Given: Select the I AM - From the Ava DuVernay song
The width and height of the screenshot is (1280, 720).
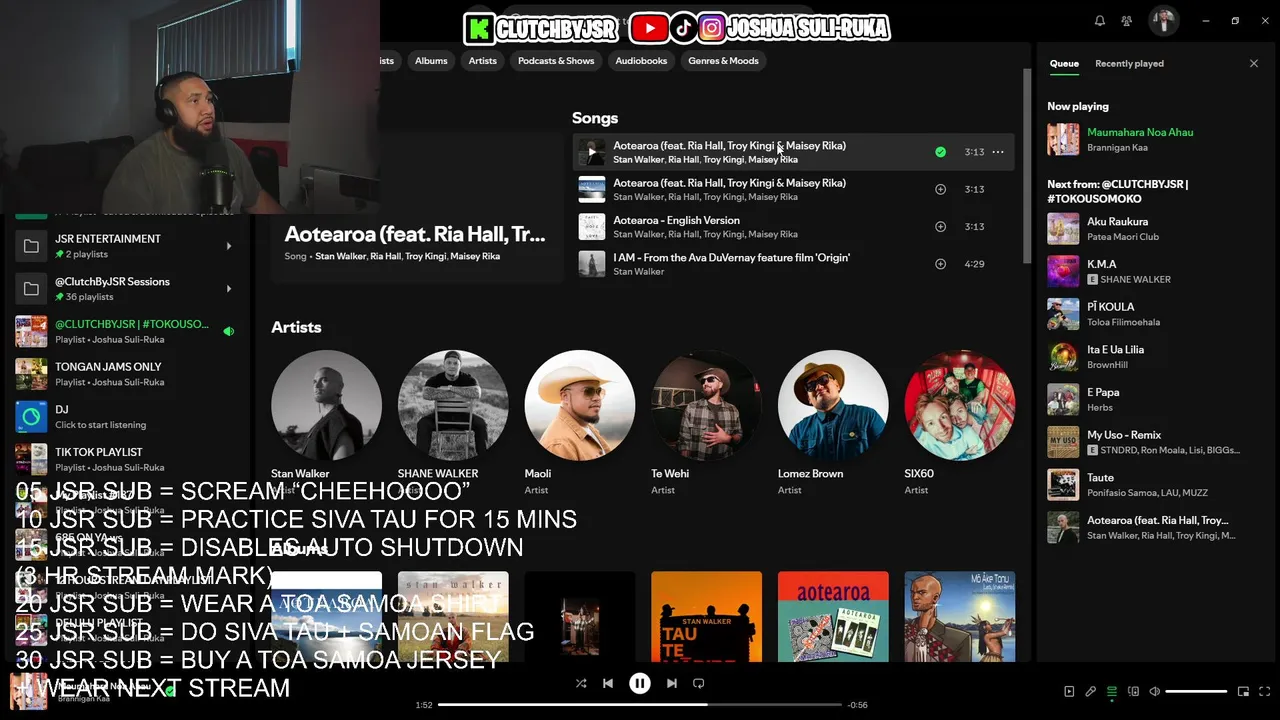Looking at the screenshot, I should point(731,258).
